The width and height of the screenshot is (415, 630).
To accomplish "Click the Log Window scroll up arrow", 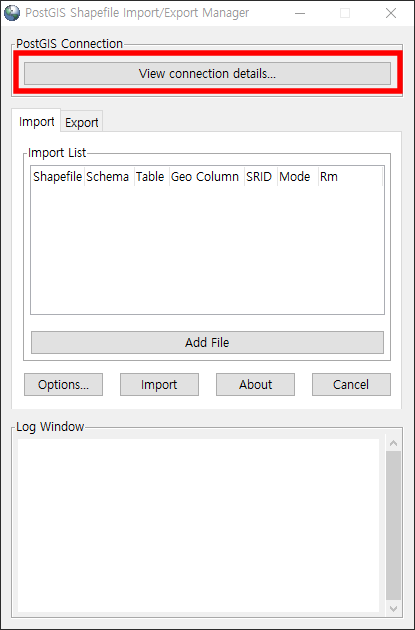I will point(394,444).
